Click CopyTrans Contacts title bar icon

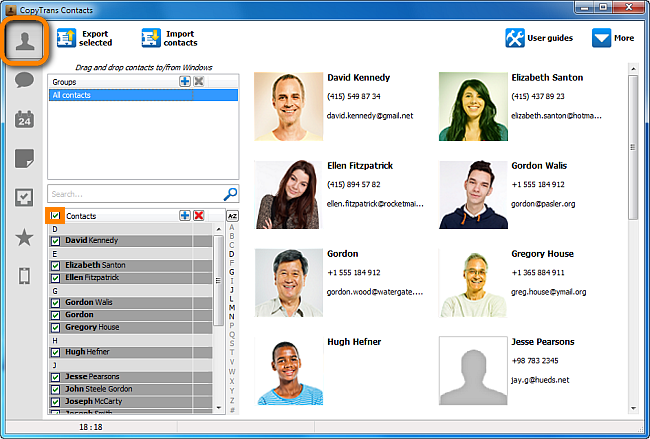coord(11,10)
